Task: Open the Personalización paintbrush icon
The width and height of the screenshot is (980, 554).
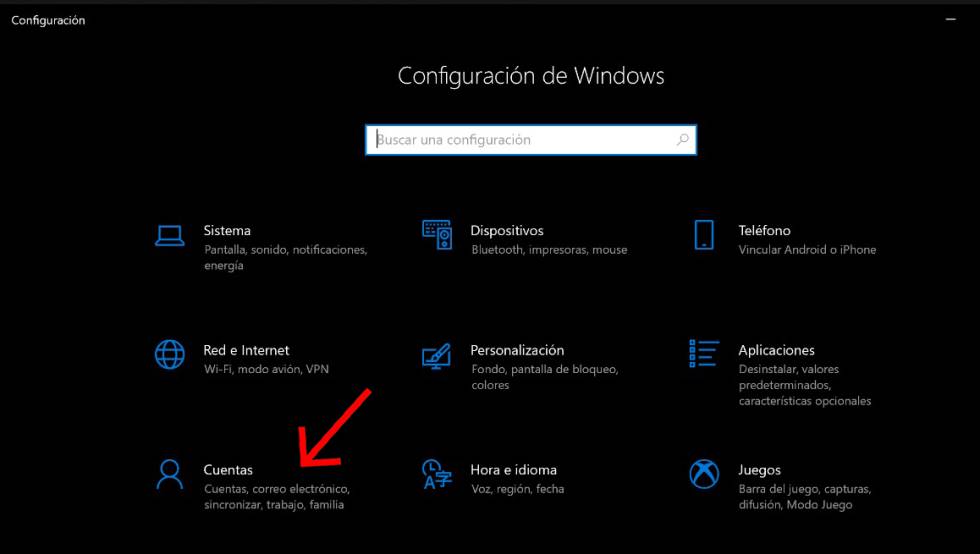Action: (436, 356)
